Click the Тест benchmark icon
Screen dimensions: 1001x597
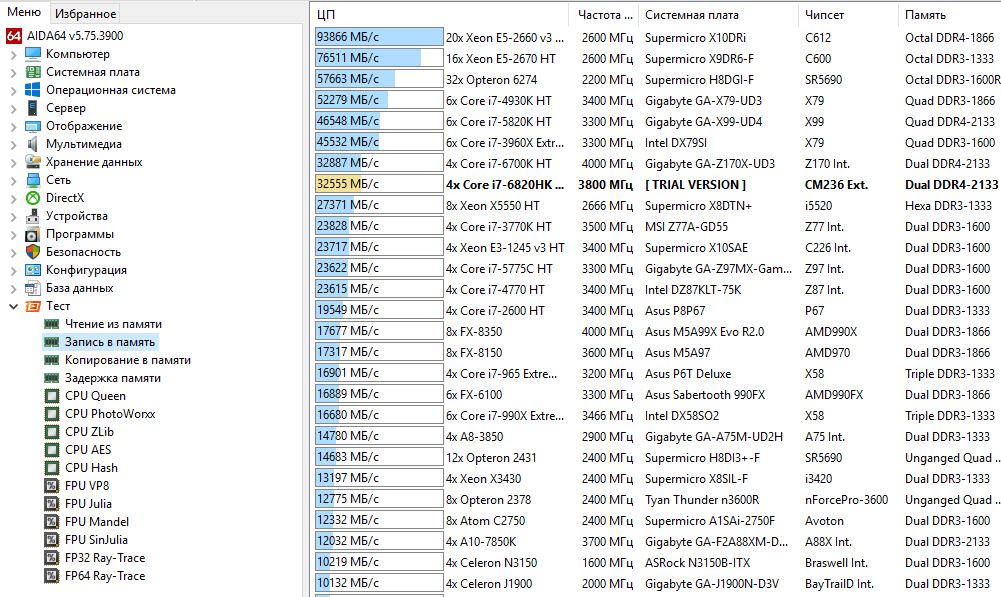tap(33, 306)
